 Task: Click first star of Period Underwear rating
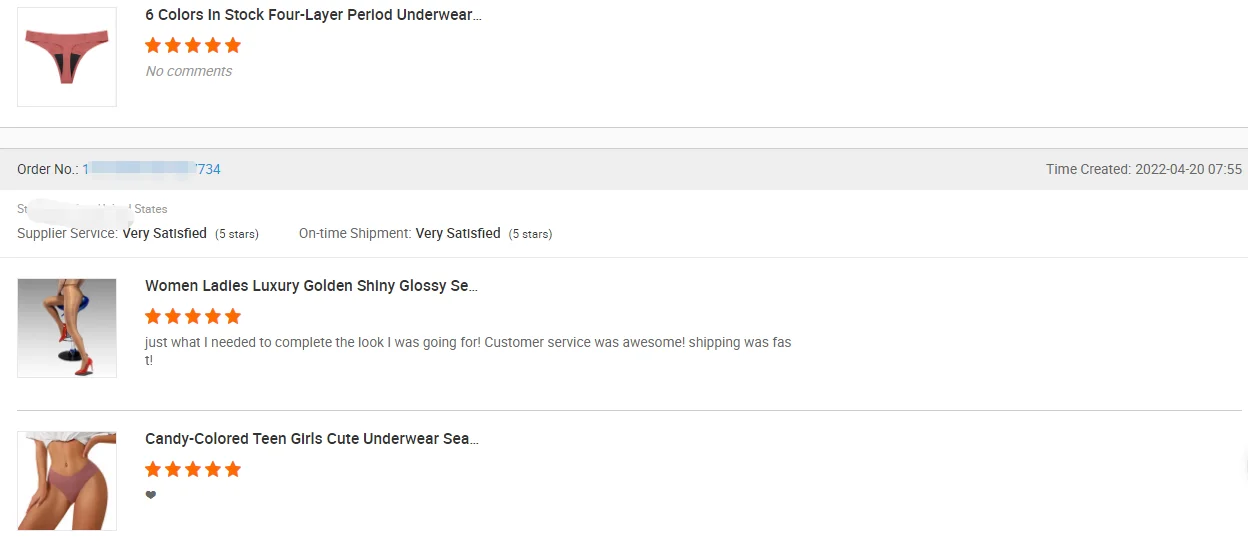153,45
